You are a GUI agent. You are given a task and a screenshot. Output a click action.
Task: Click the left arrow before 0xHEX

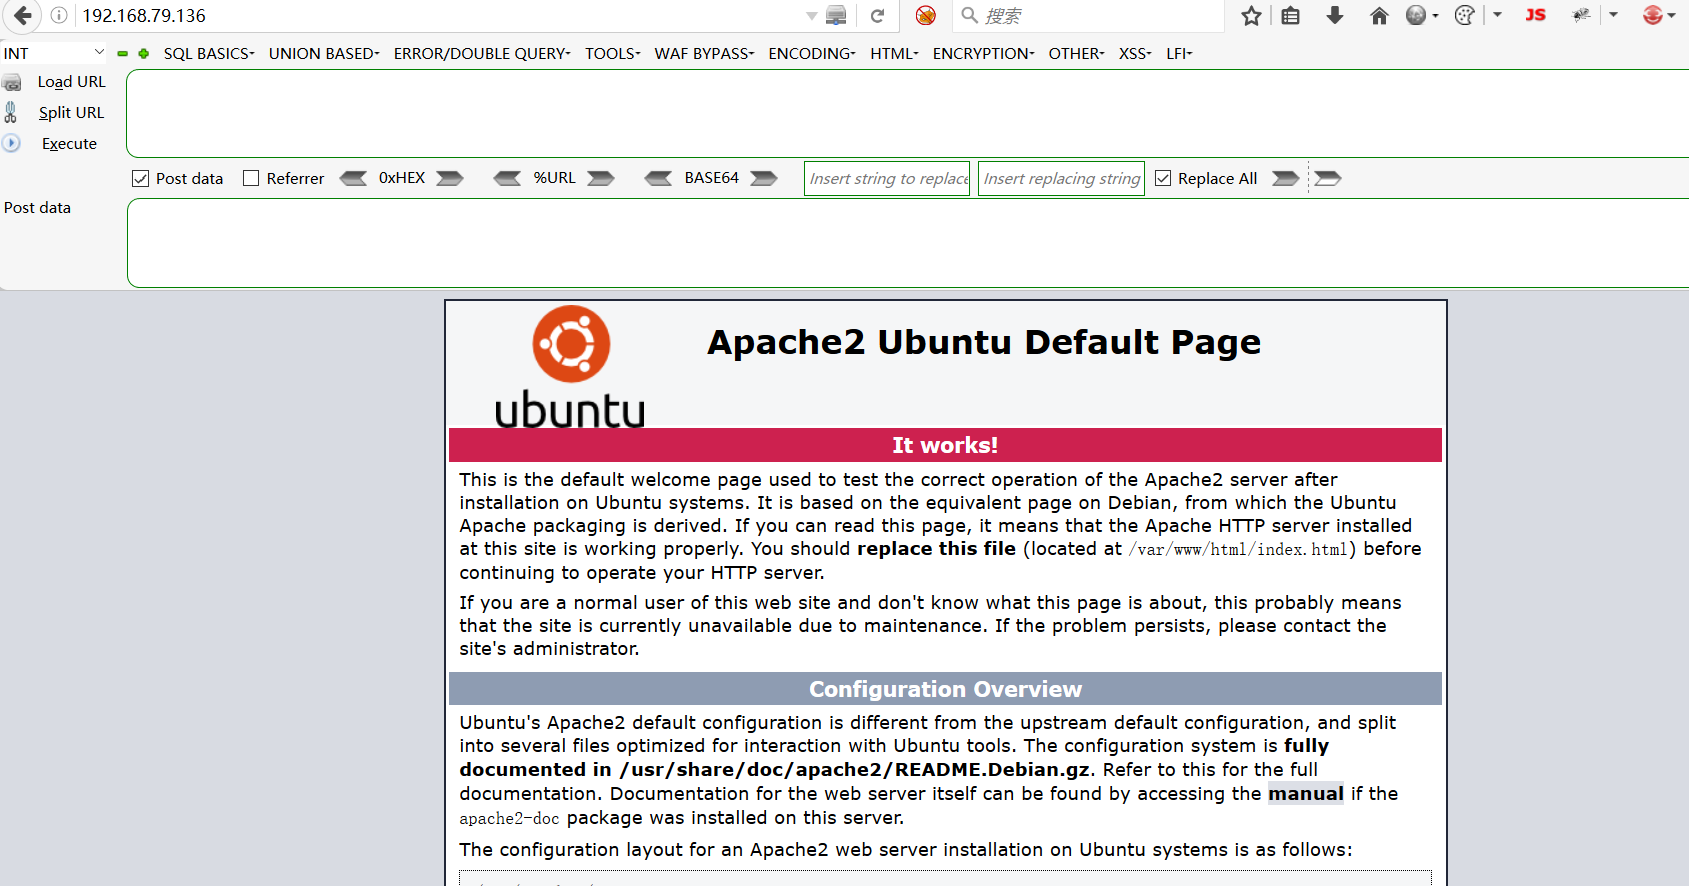[353, 178]
